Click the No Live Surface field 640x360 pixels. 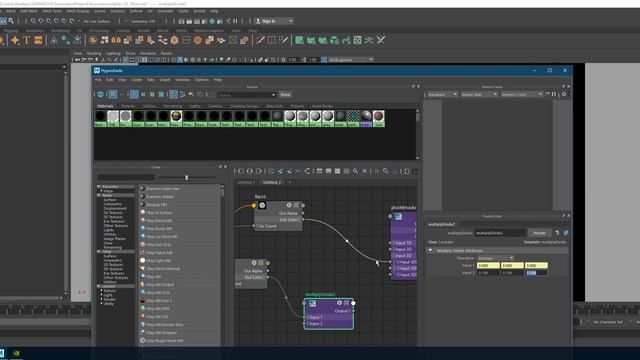[97, 21]
